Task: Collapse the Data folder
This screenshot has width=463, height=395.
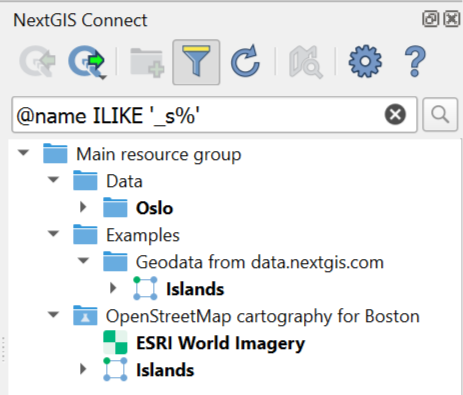Action: [x=53, y=180]
